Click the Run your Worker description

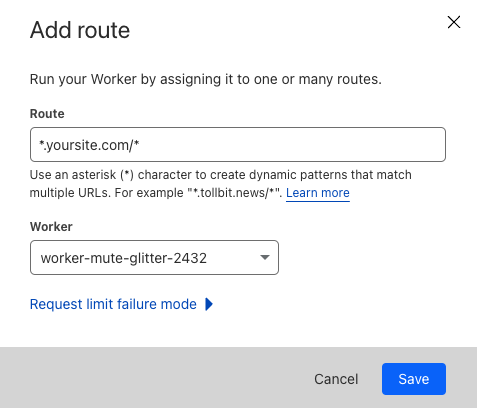tap(206, 79)
